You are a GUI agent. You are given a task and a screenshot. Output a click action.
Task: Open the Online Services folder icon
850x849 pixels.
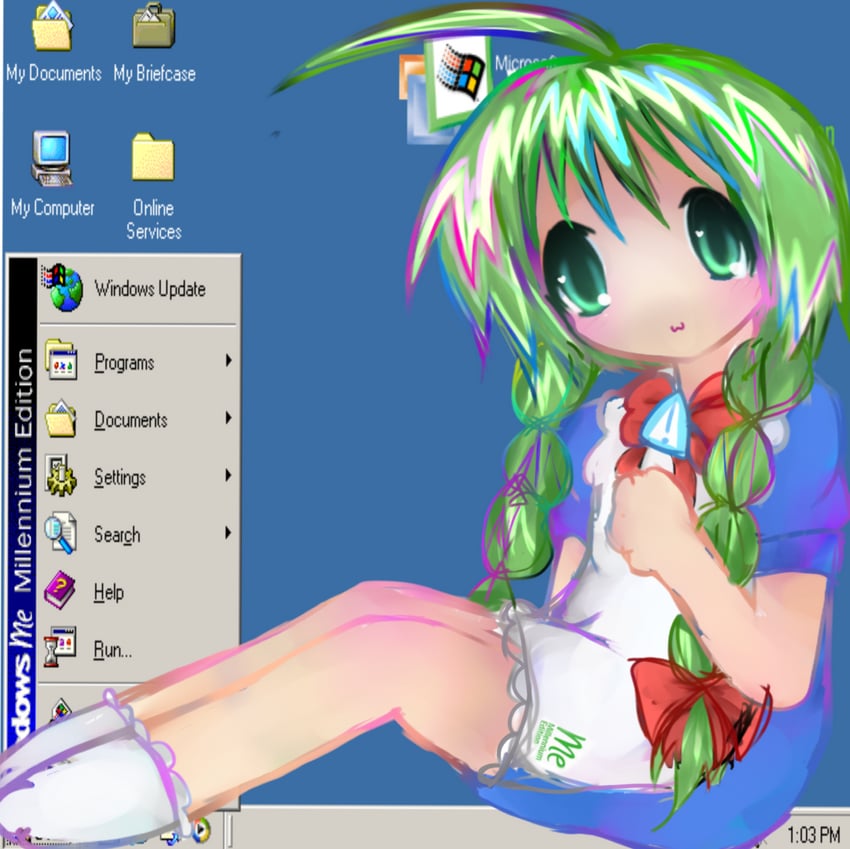click(153, 158)
